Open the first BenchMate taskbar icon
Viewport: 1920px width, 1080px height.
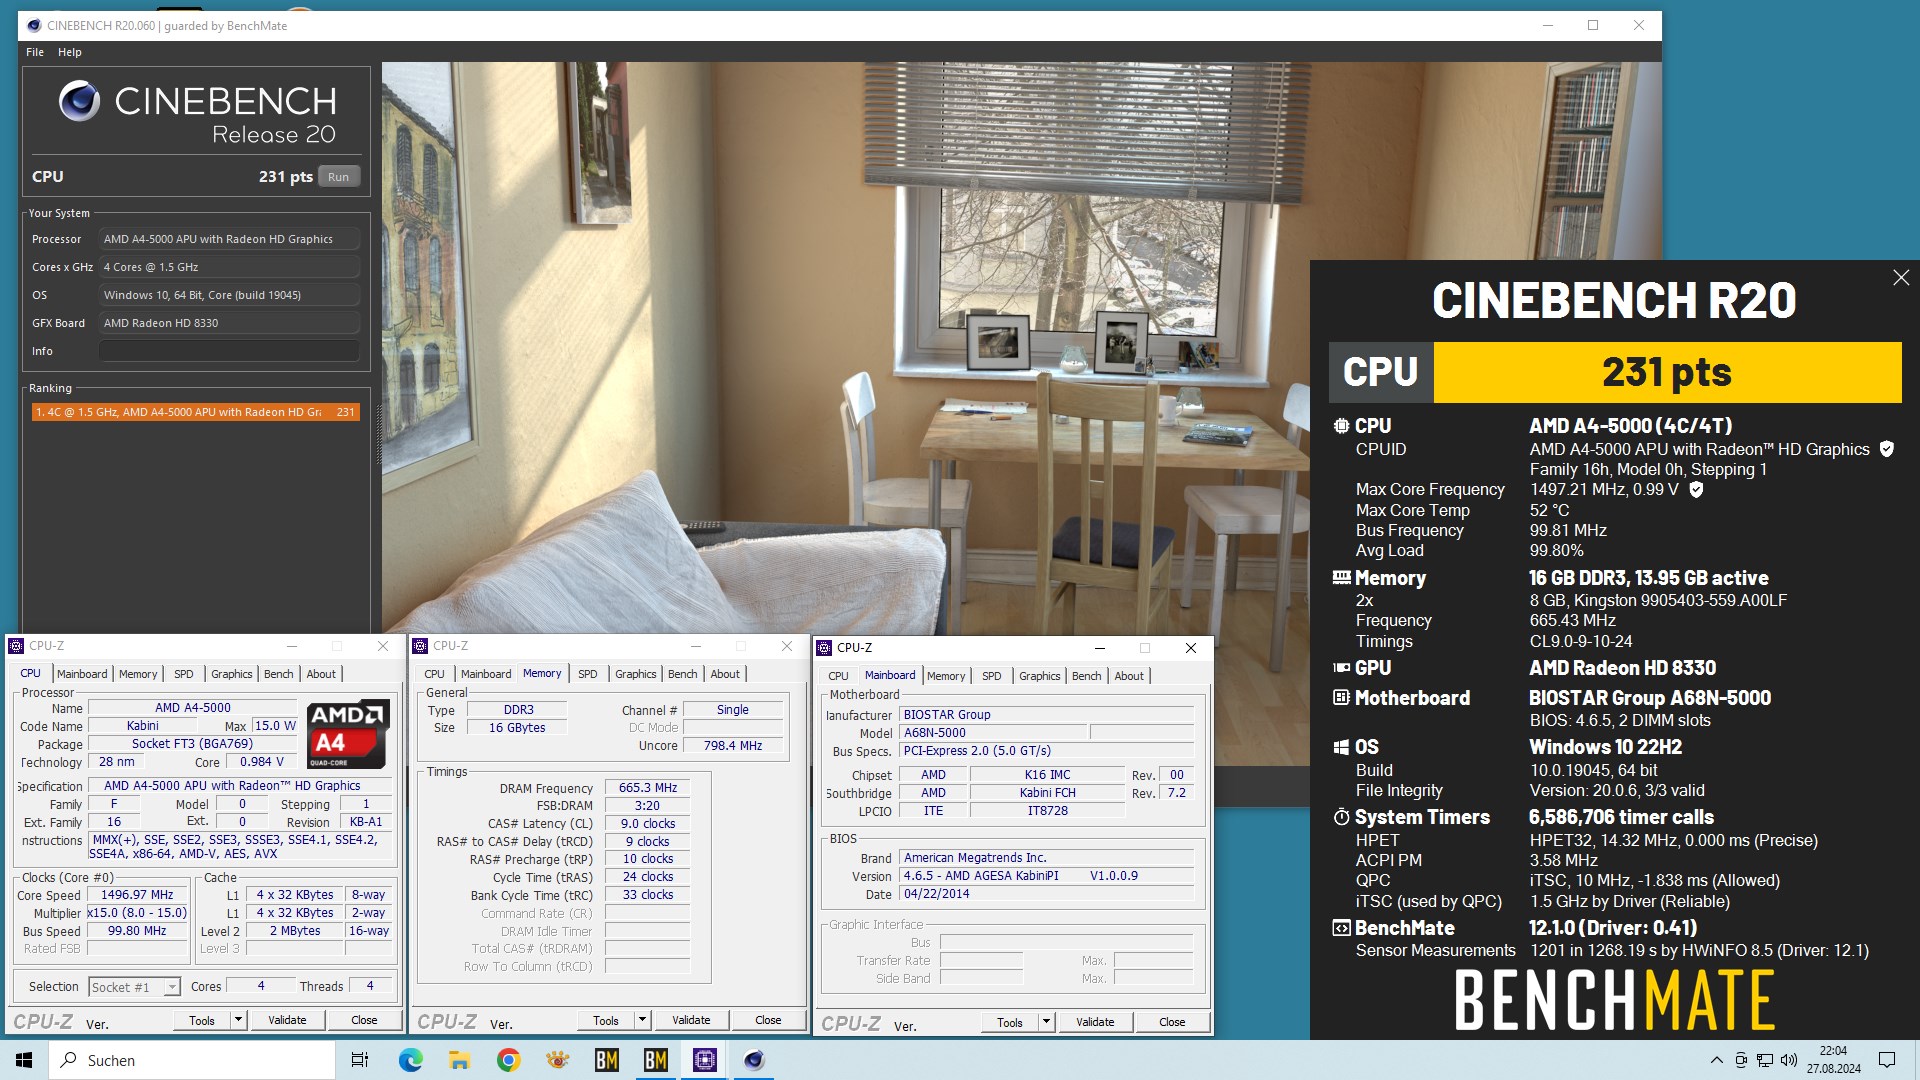click(x=606, y=1060)
